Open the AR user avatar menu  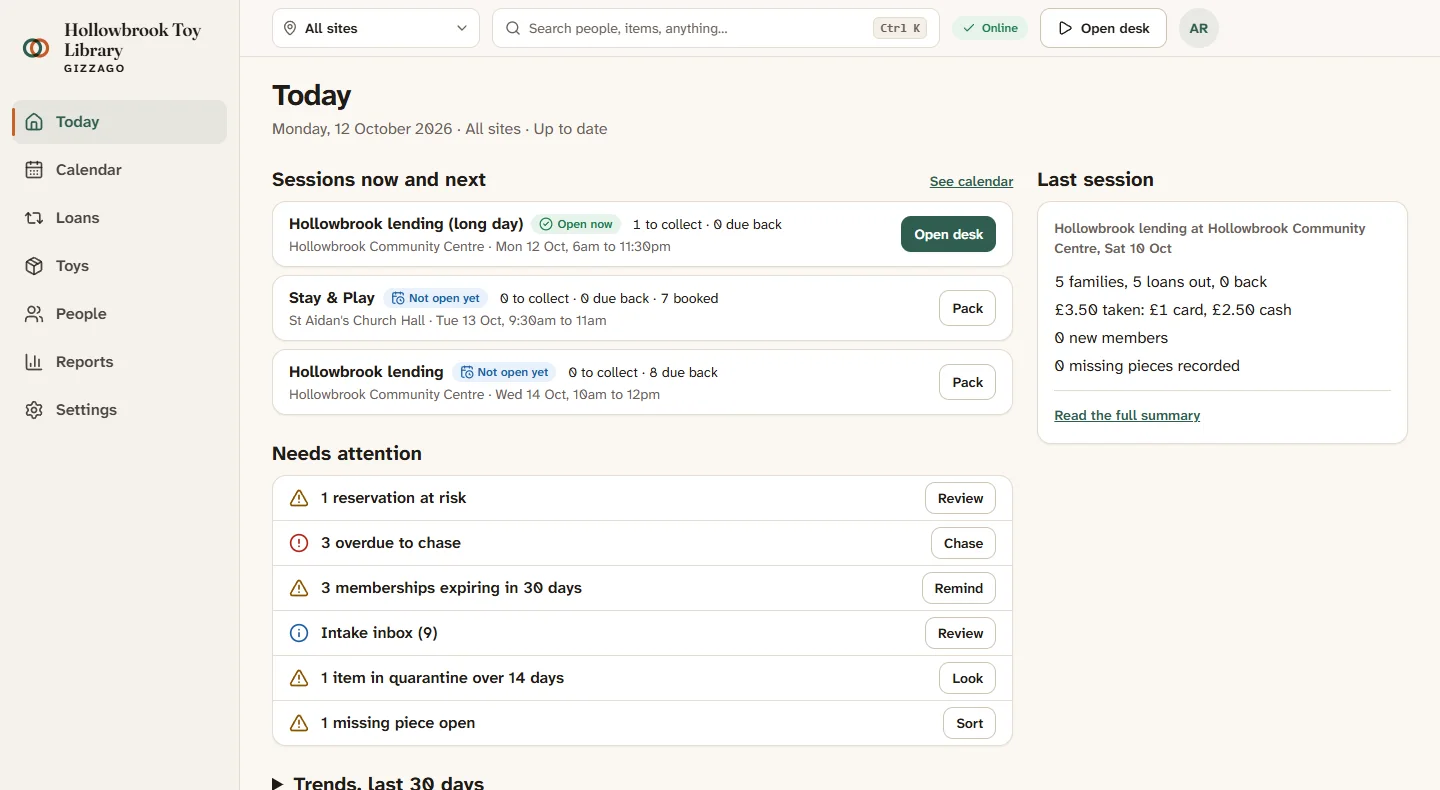(1199, 28)
